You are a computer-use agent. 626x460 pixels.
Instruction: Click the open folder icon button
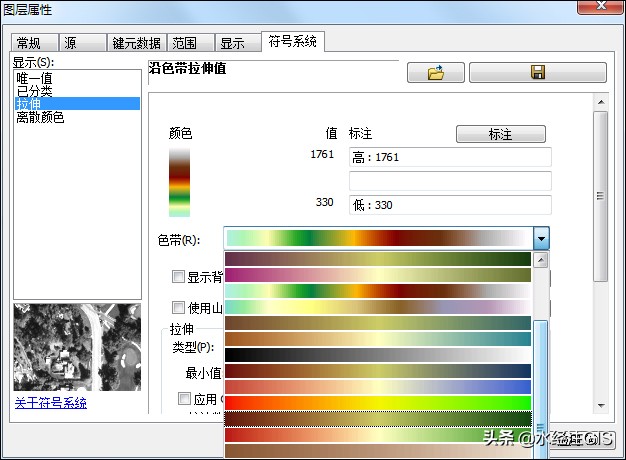coord(435,73)
